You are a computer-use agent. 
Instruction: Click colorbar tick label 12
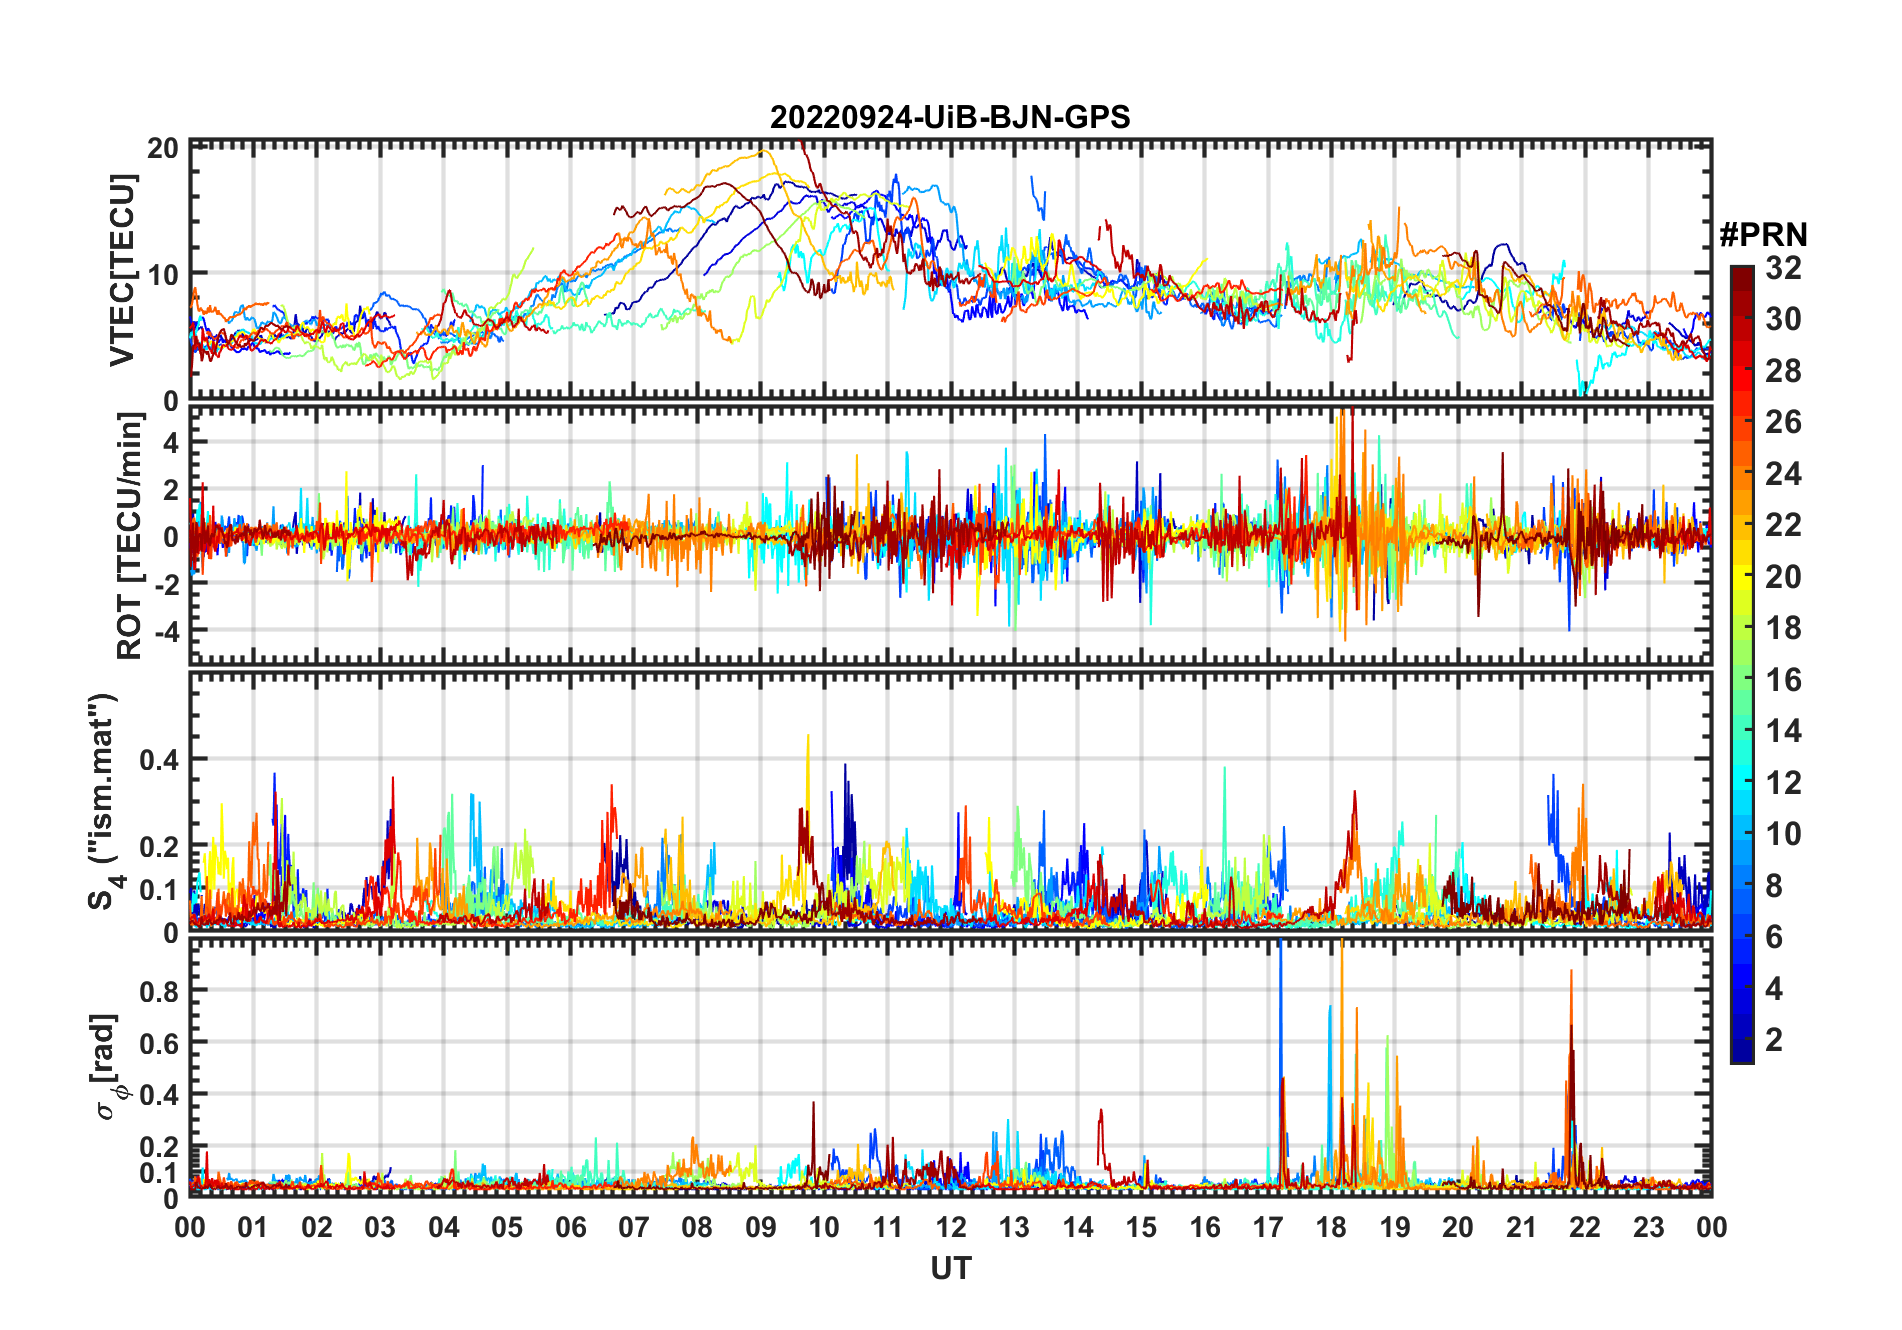[1783, 783]
